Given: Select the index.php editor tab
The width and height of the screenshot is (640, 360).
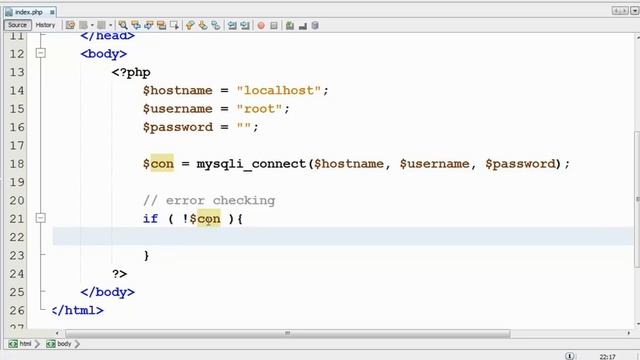Looking at the screenshot, I should tap(29, 12).
